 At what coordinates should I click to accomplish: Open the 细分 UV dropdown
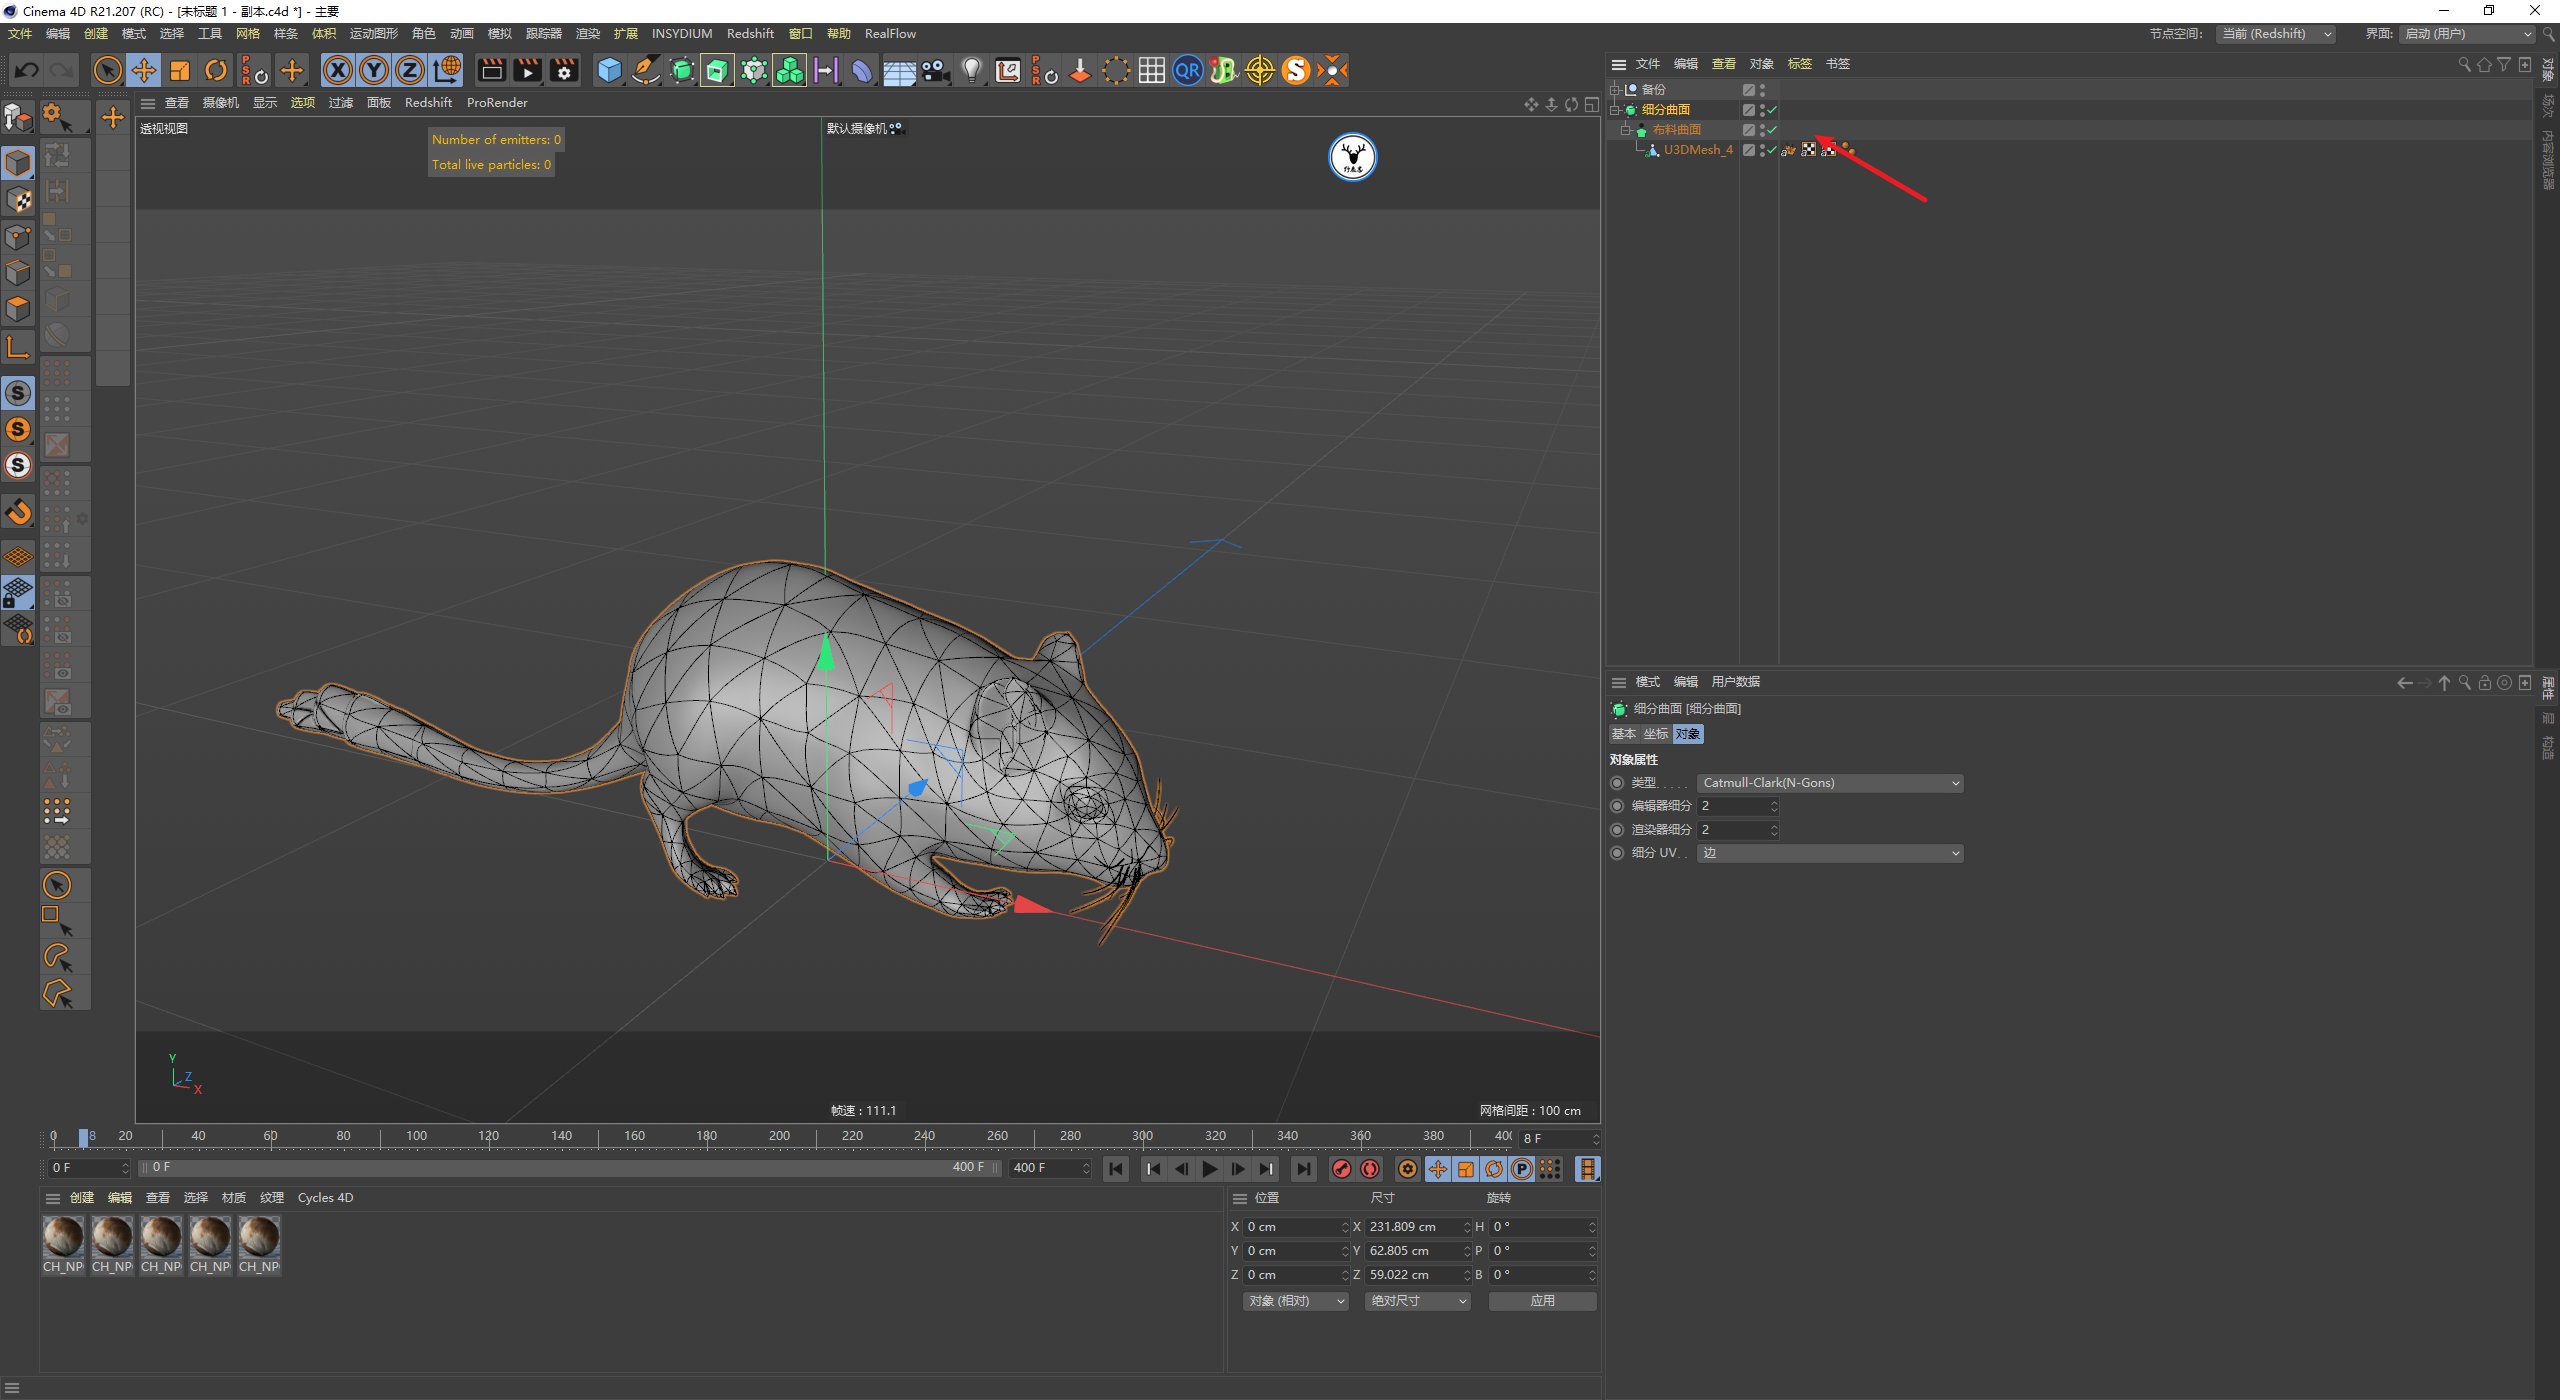pyautogui.click(x=1830, y=853)
